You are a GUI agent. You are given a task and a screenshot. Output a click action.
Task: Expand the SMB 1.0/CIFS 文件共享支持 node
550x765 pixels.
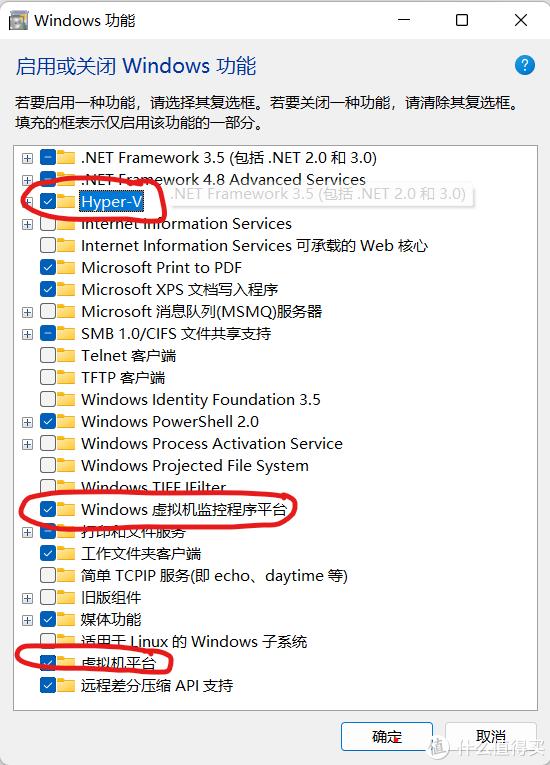(x=27, y=334)
